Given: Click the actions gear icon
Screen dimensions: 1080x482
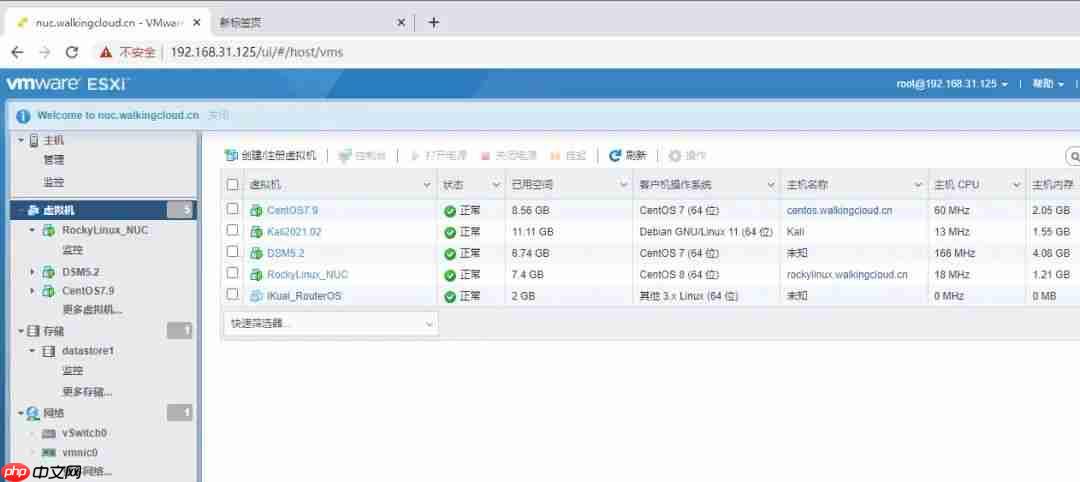Looking at the screenshot, I should tap(675, 156).
